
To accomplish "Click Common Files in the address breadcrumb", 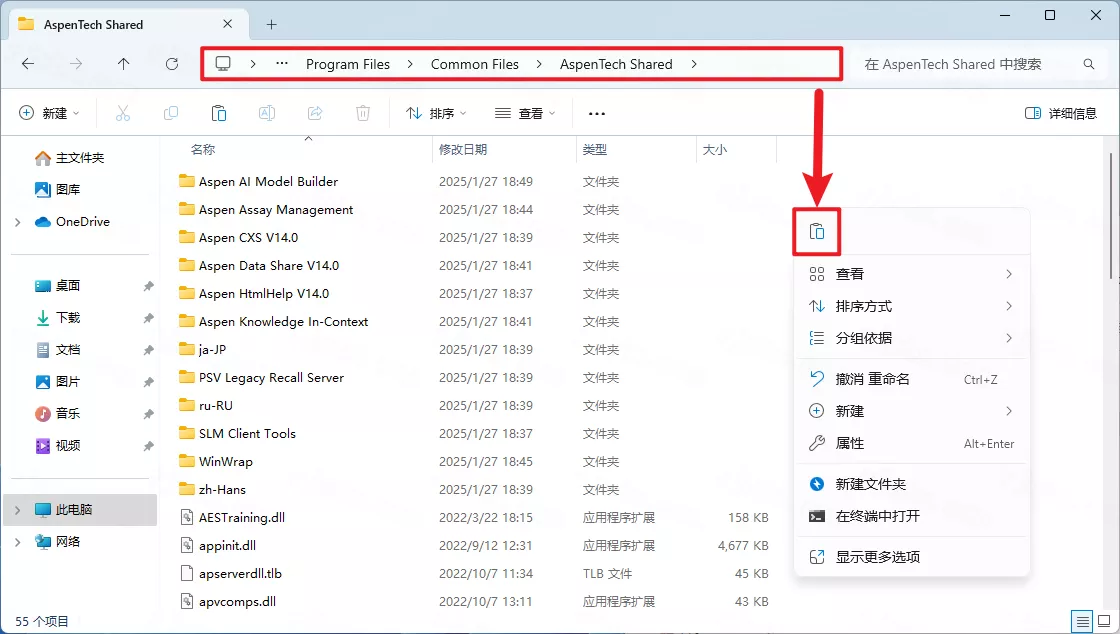I will [475, 64].
